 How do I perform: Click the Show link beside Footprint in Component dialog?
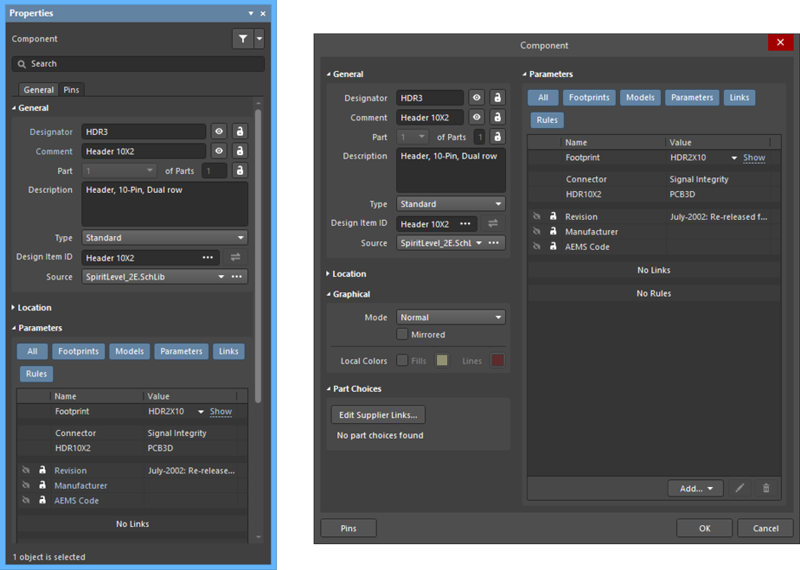754,158
